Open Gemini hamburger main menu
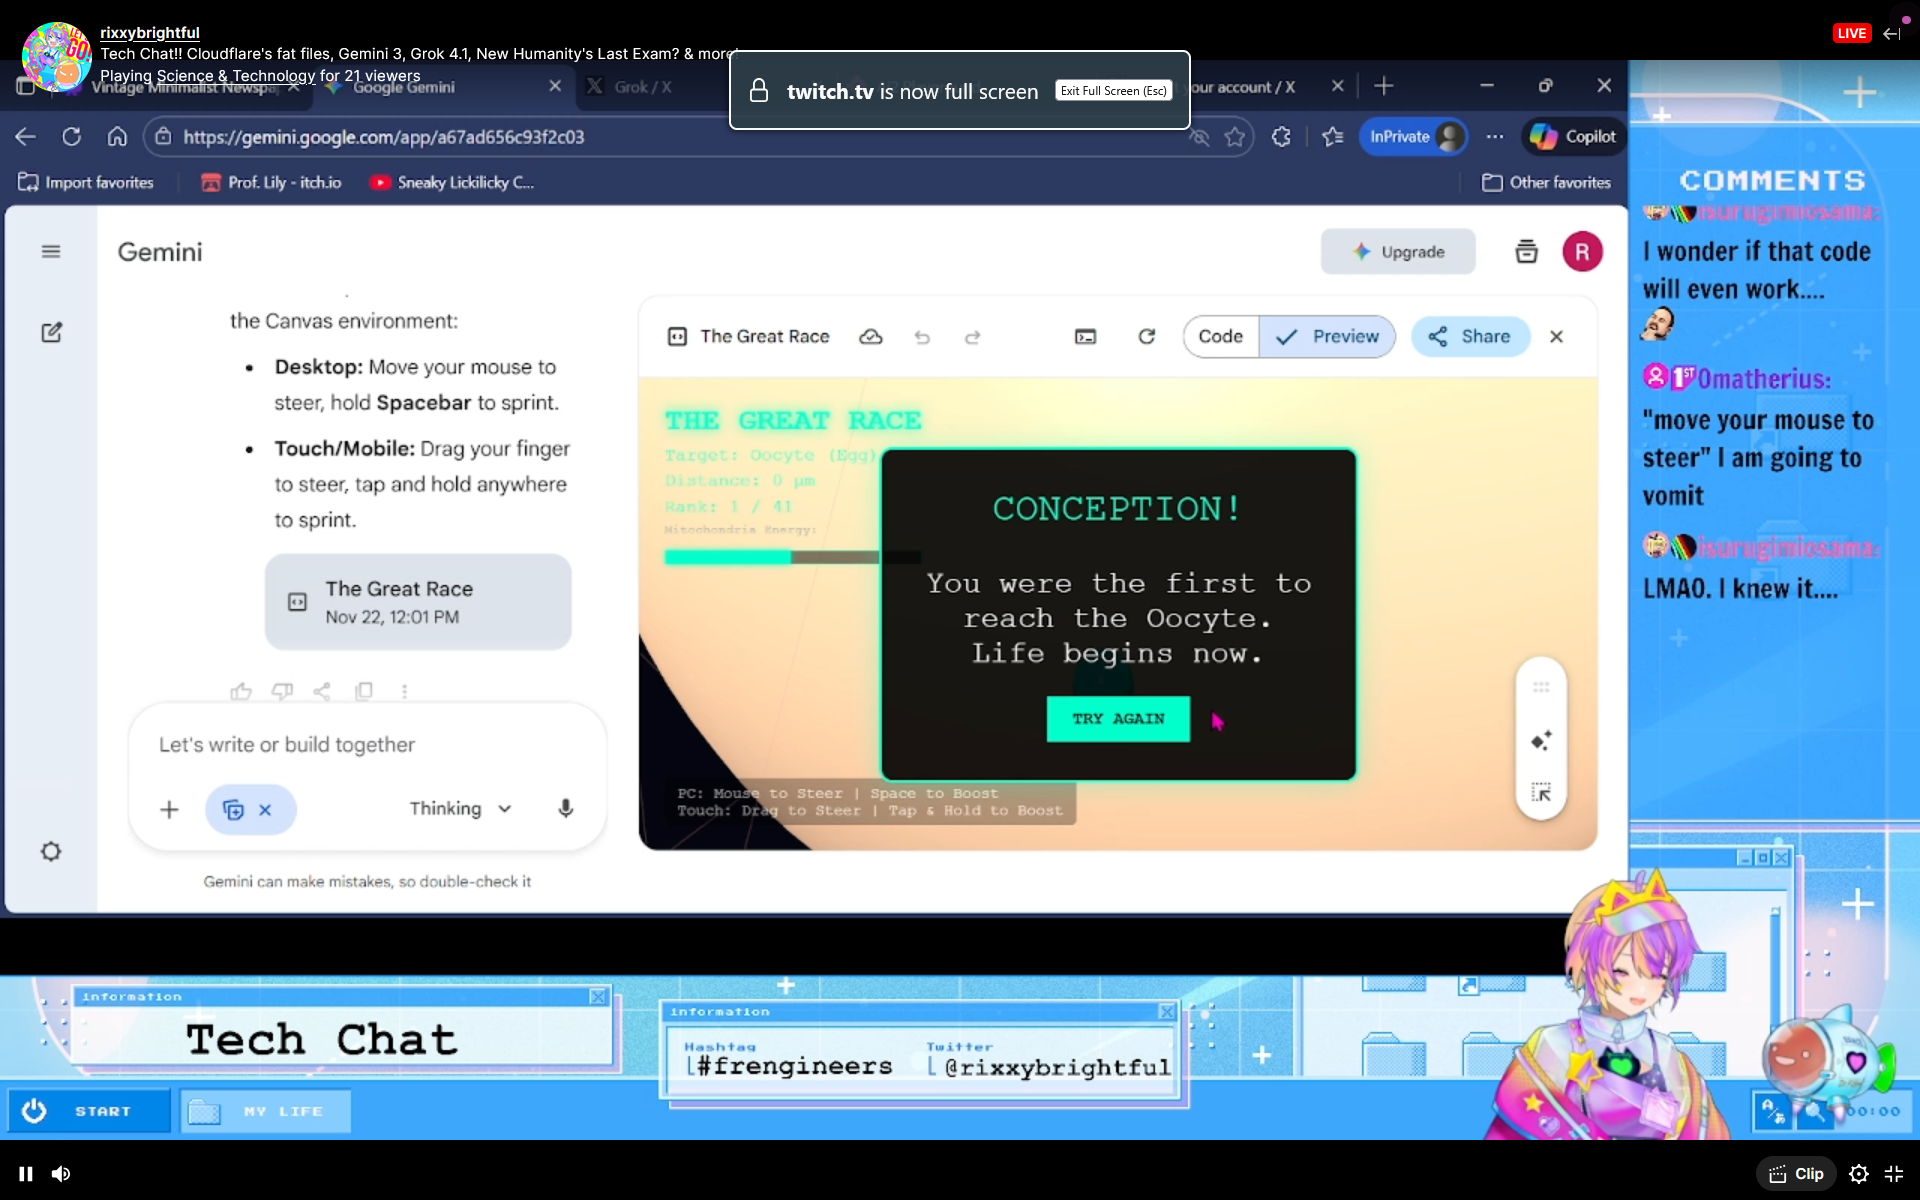 [x=51, y=252]
